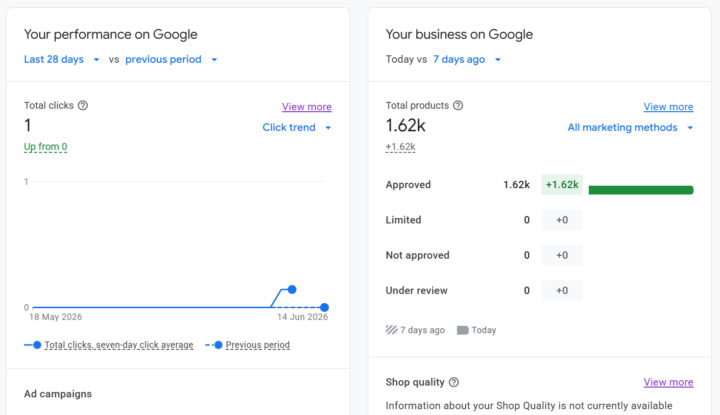720x415 pixels.
Task: Open the Click trend dropdown
Action: pyautogui.click(x=297, y=128)
